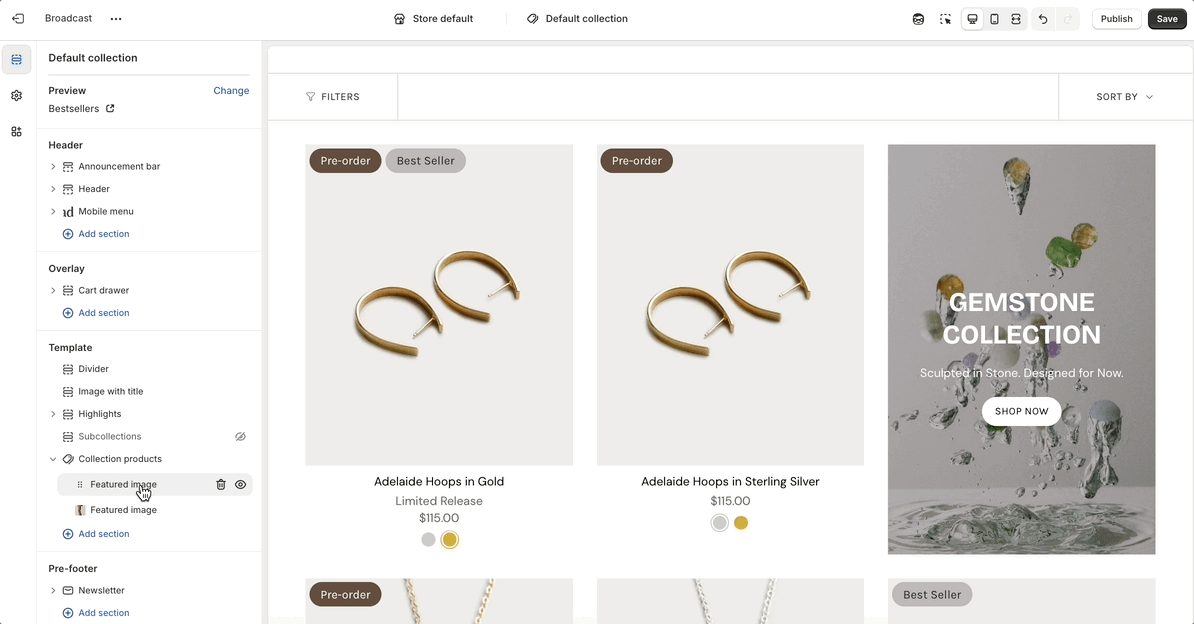1194x624 pixels.
Task: Show the hidden Subcollections section
Action: 240,437
